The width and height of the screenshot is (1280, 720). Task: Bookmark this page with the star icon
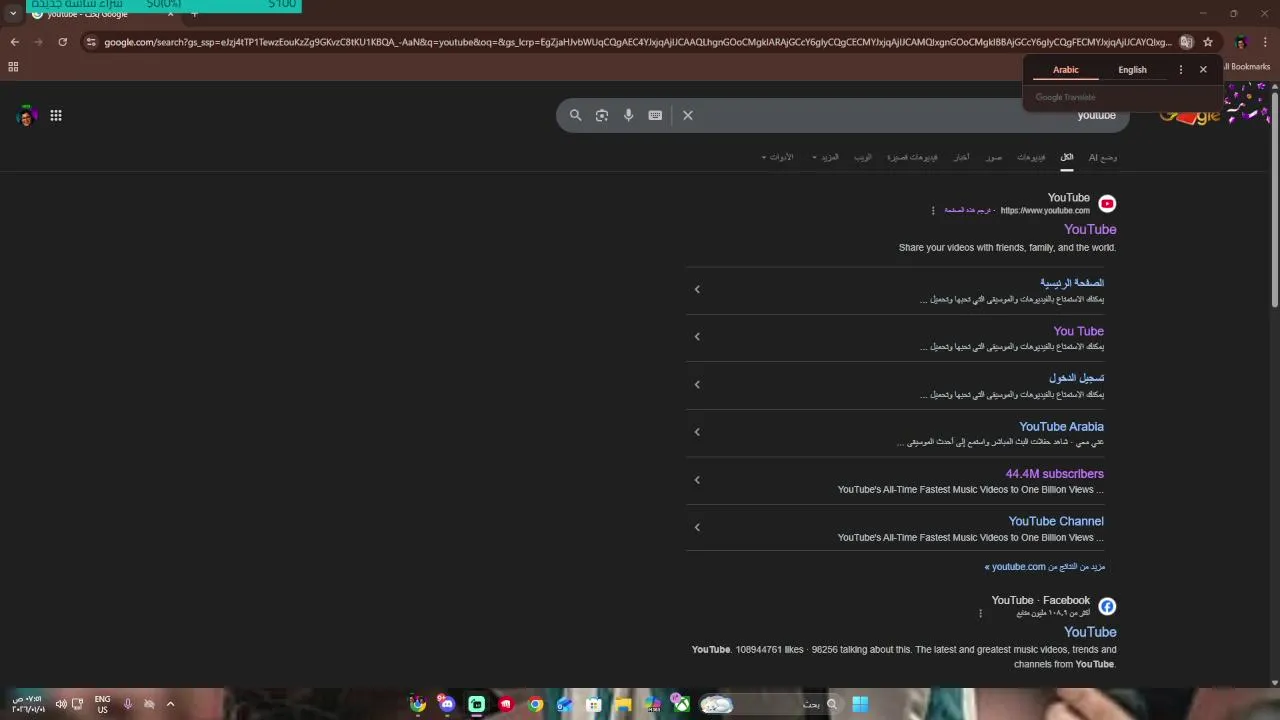(1208, 42)
